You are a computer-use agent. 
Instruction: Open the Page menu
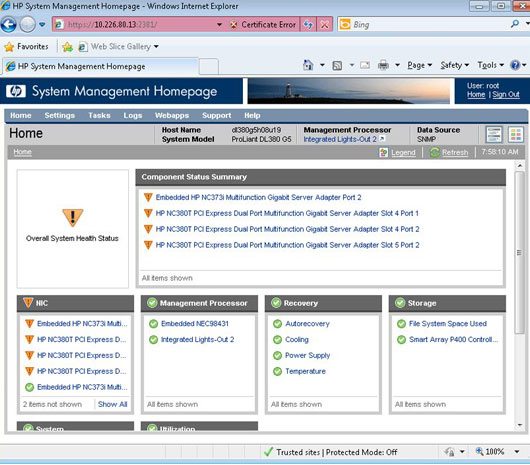click(419, 65)
